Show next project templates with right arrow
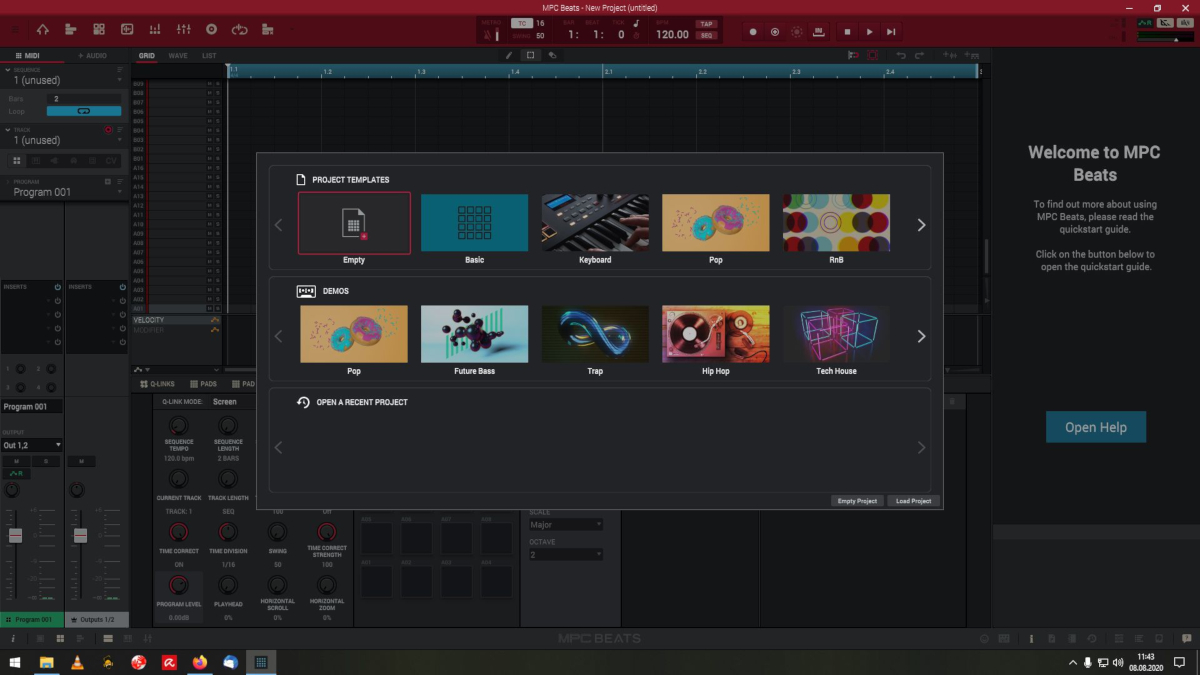This screenshot has width=1200, height=675. point(921,225)
